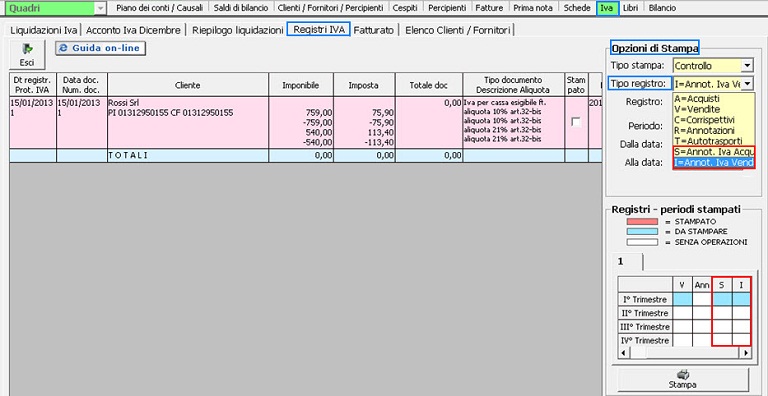Screen dimensions: 768x396
Task: Click the TOTALI row label
Action: (128, 155)
